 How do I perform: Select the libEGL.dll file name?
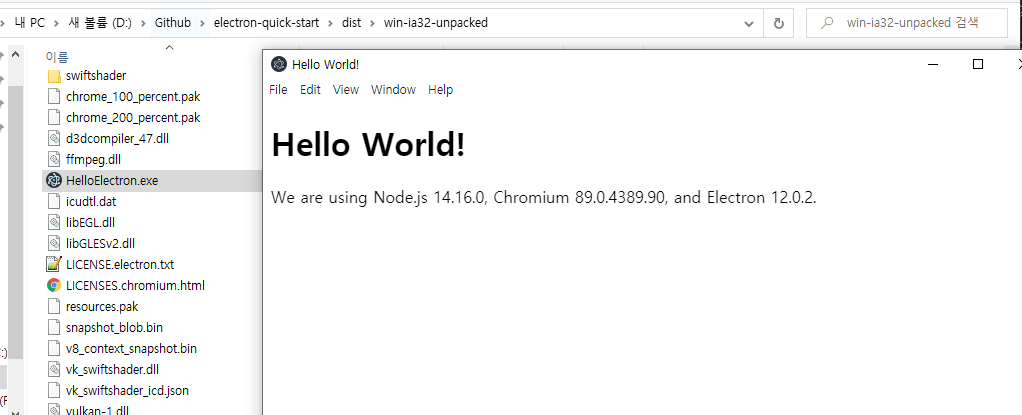point(90,222)
